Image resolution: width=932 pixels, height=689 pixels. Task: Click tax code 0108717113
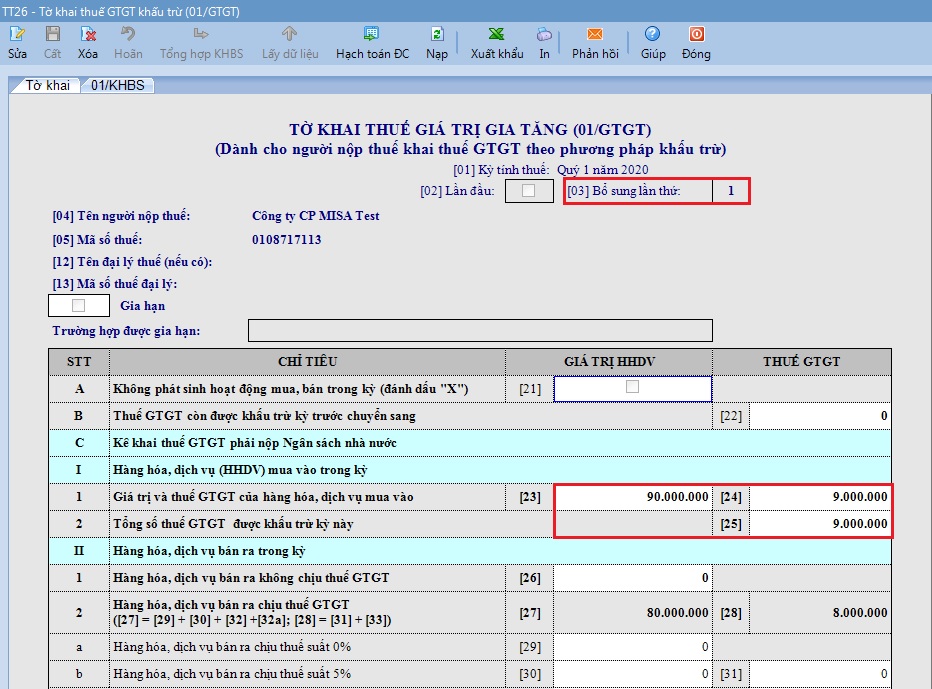point(286,240)
